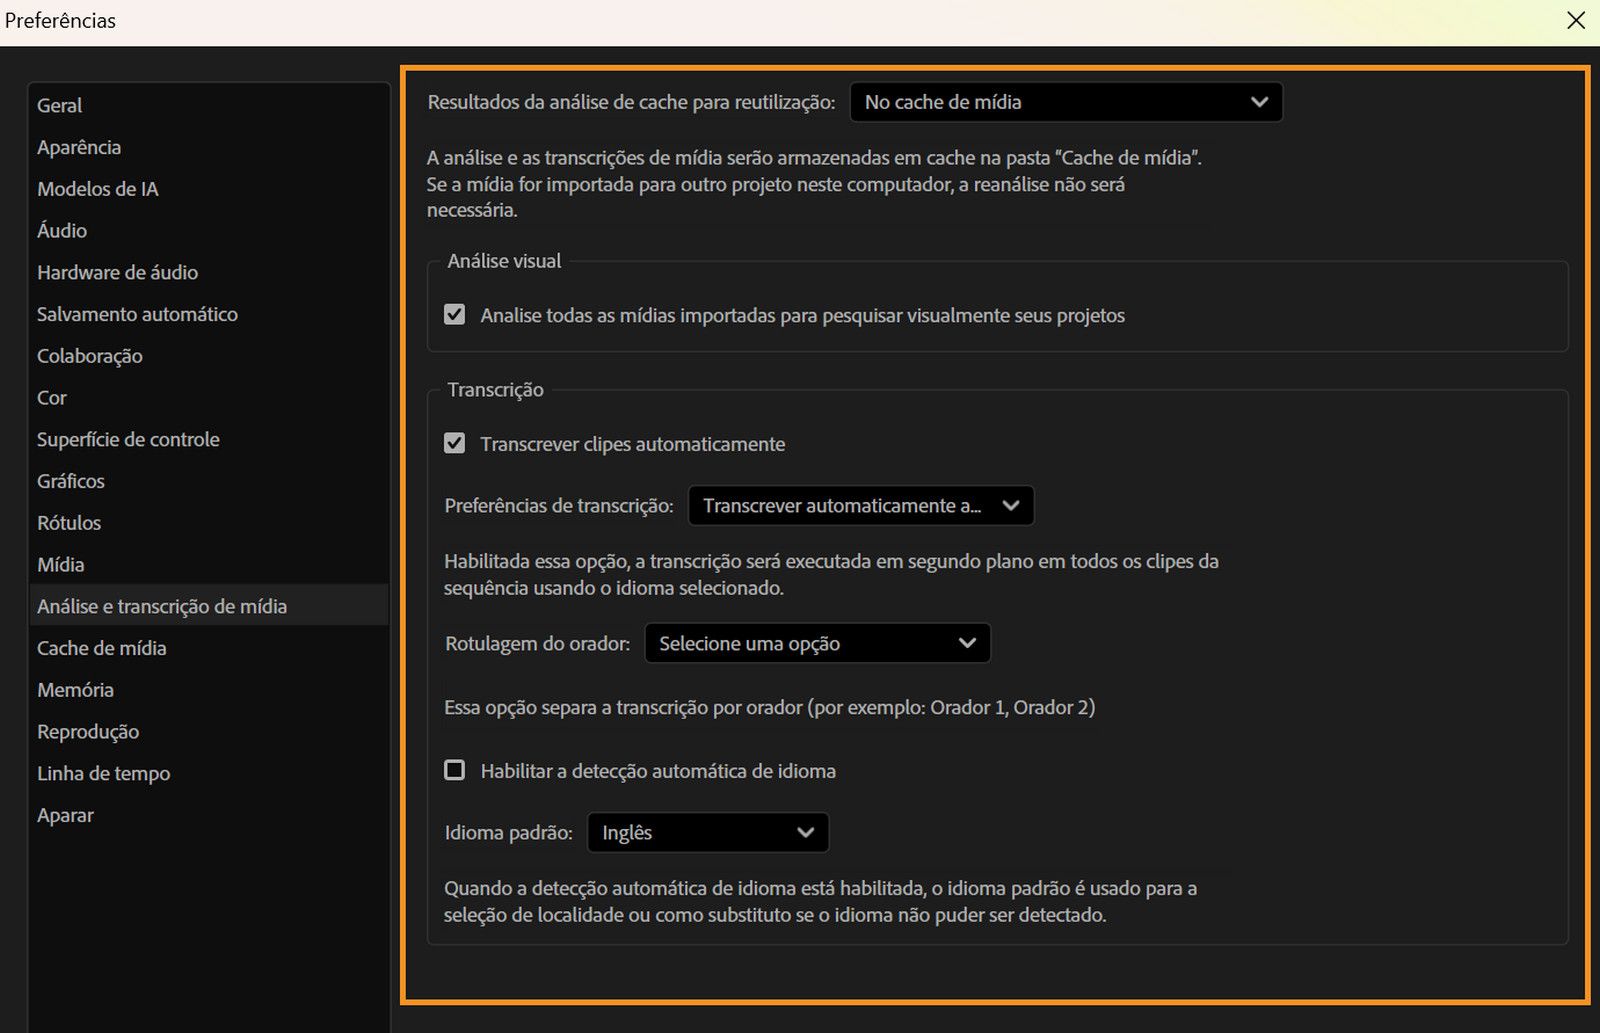The image size is (1600, 1033).
Task: Go to 'Cache de mídia' settings
Action: pyautogui.click(x=101, y=648)
